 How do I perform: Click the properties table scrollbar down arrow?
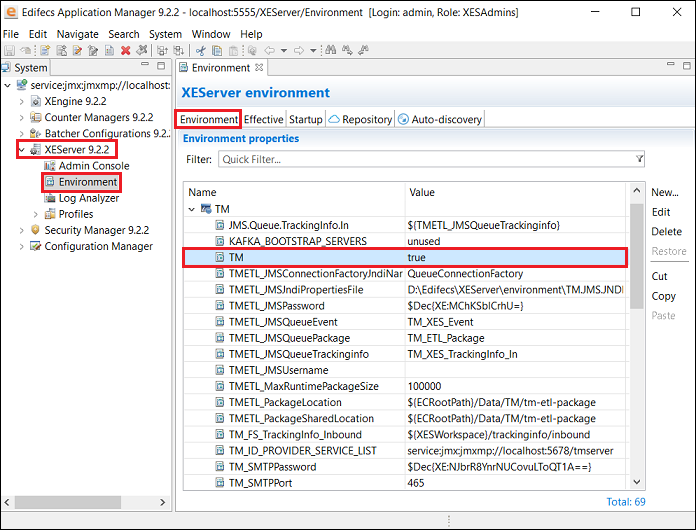(x=637, y=482)
